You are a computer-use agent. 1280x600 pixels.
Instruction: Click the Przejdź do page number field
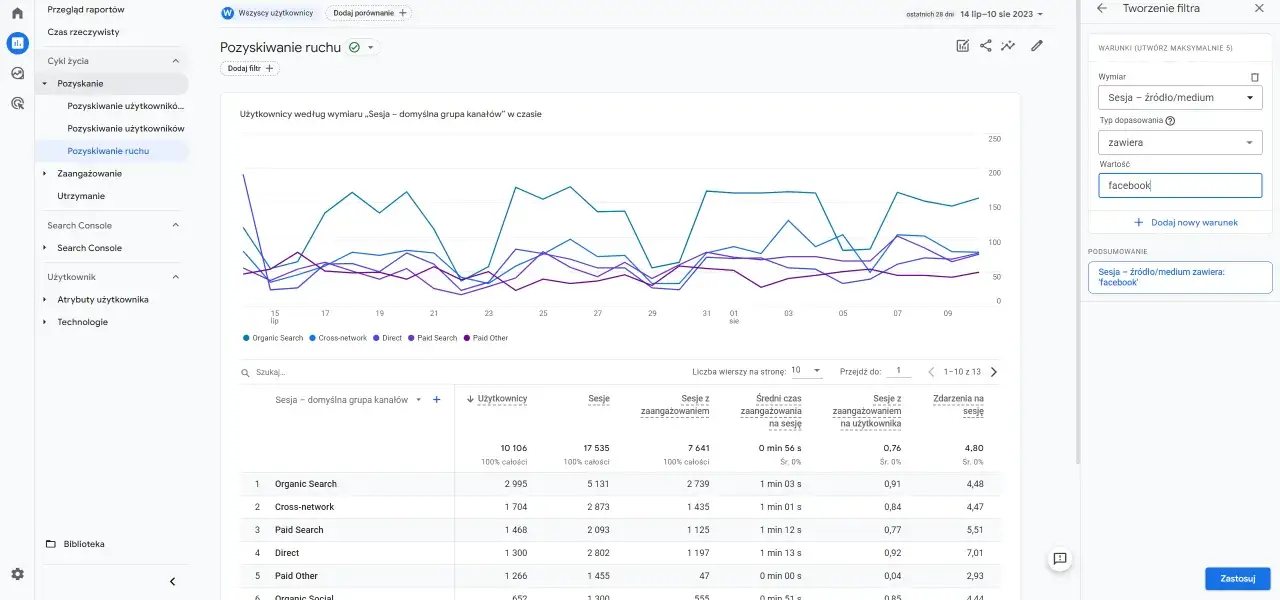[898, 371]
